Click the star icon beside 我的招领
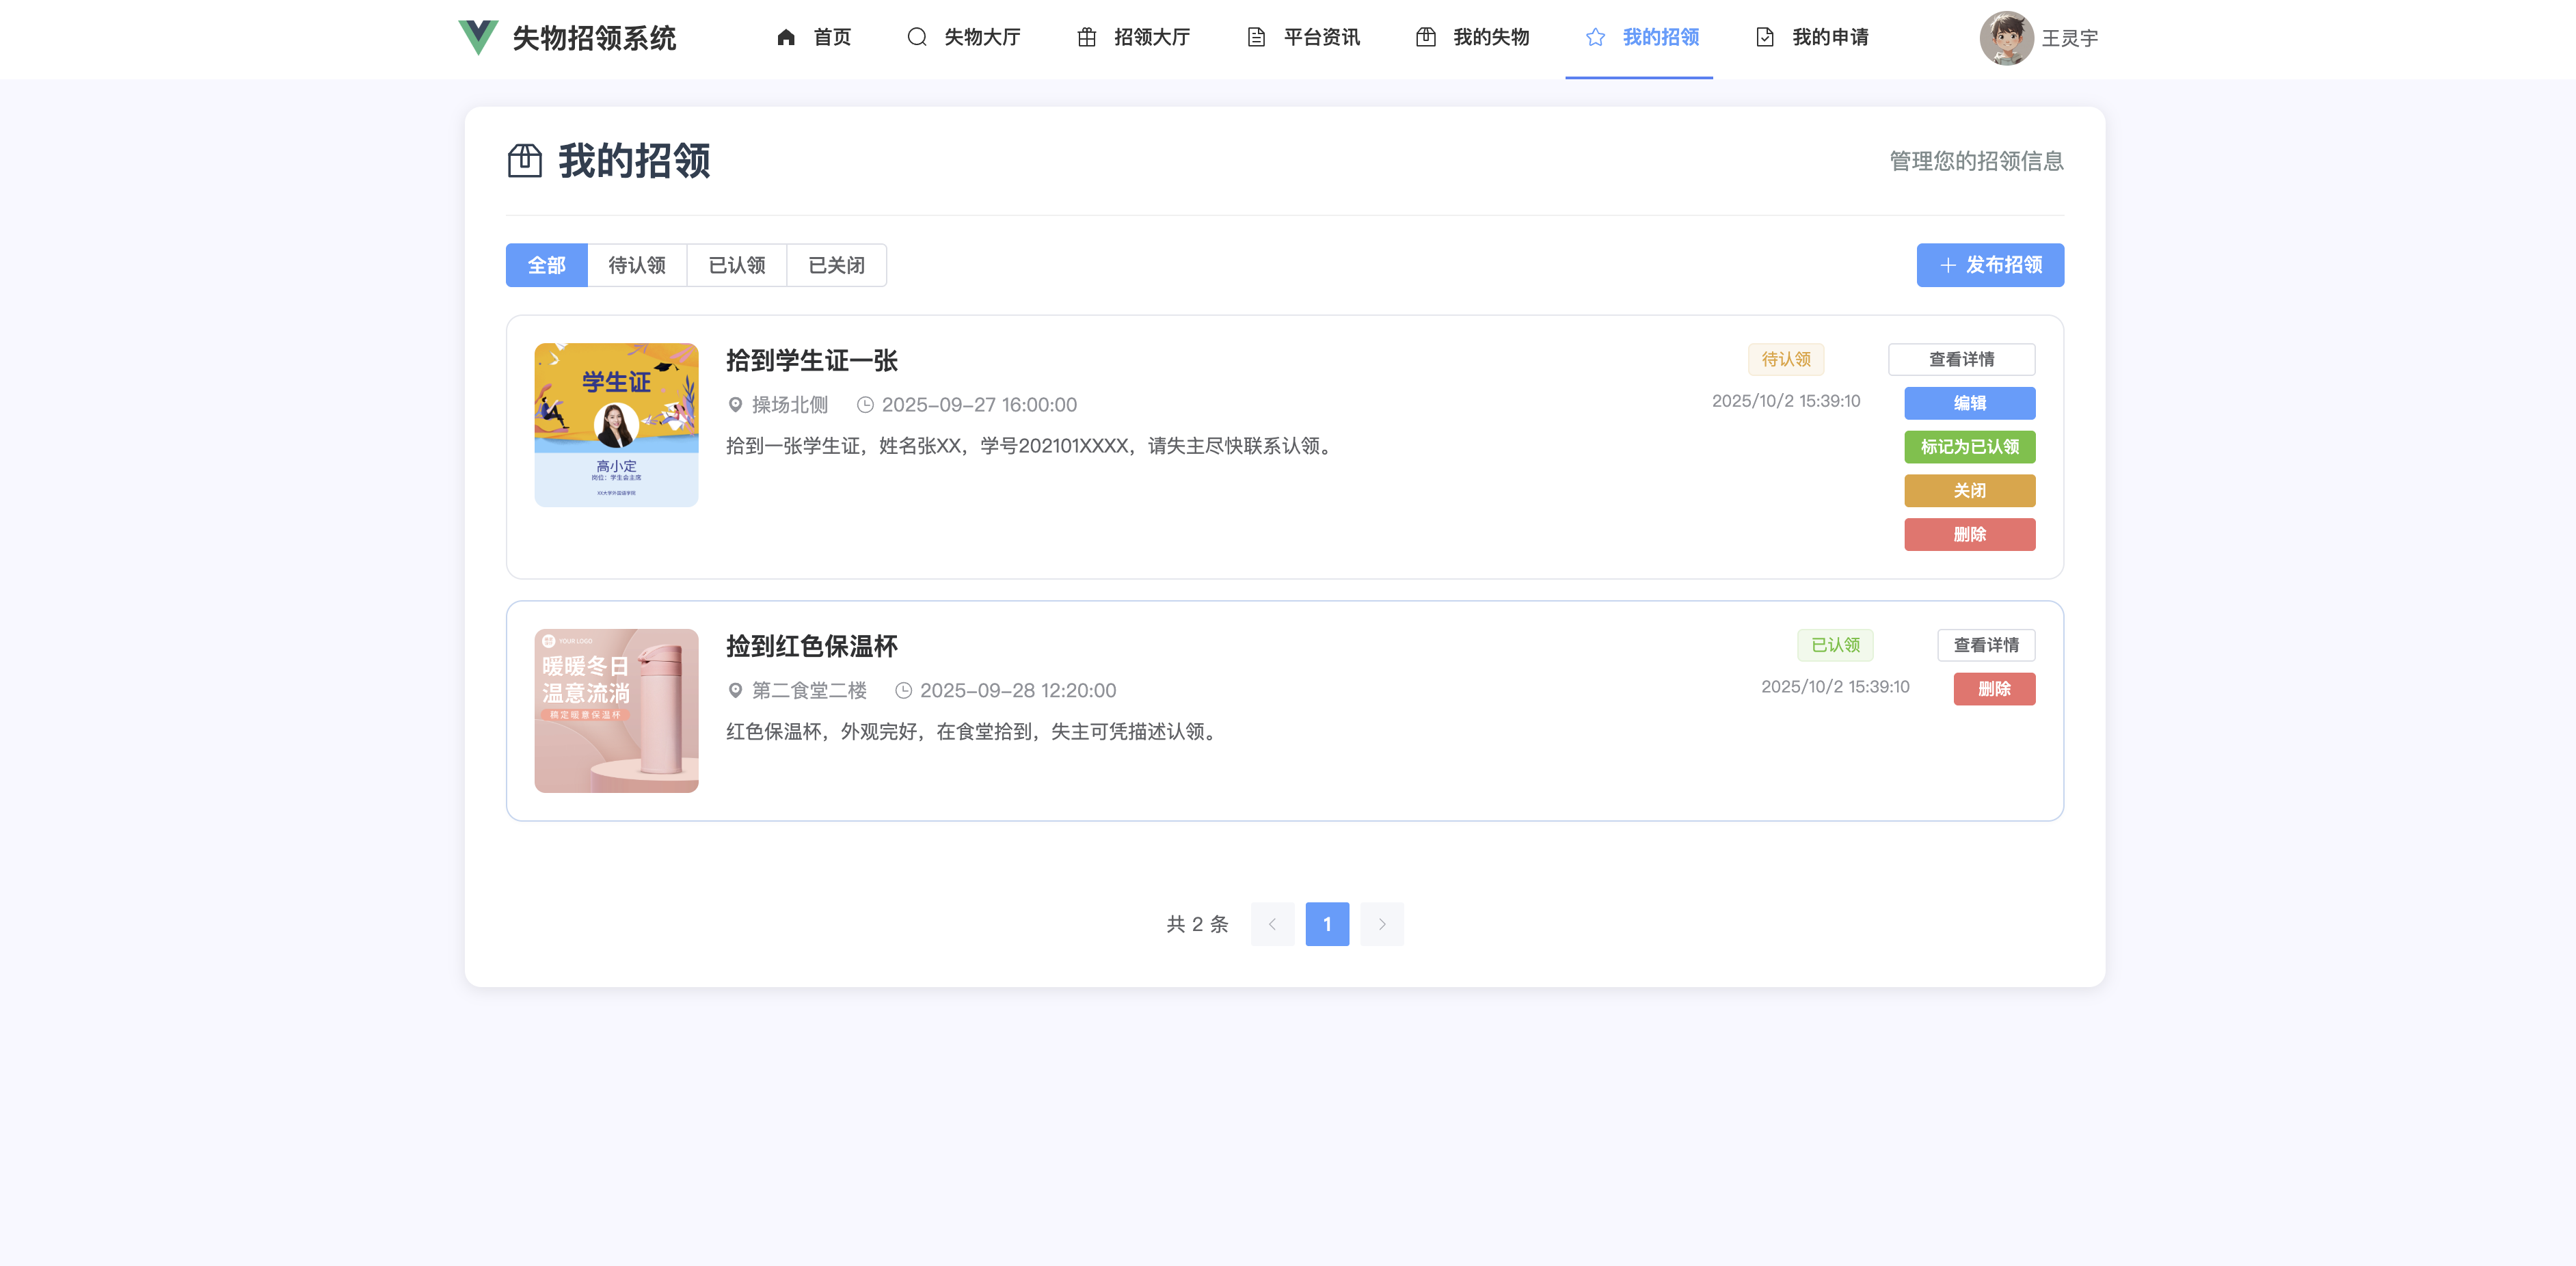Viewport: 2576px width, 1266px height. pyautogui.click(x=1595, y=38)
